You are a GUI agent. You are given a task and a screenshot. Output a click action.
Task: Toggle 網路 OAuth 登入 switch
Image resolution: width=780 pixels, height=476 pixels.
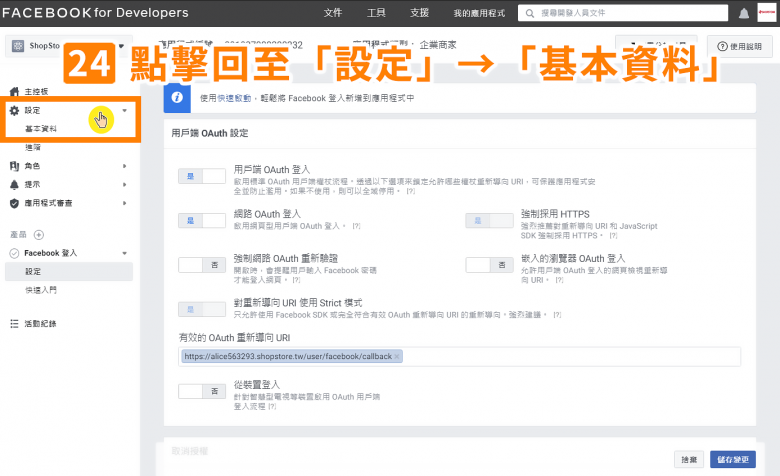pyautogui.click(x=202, y=220)
